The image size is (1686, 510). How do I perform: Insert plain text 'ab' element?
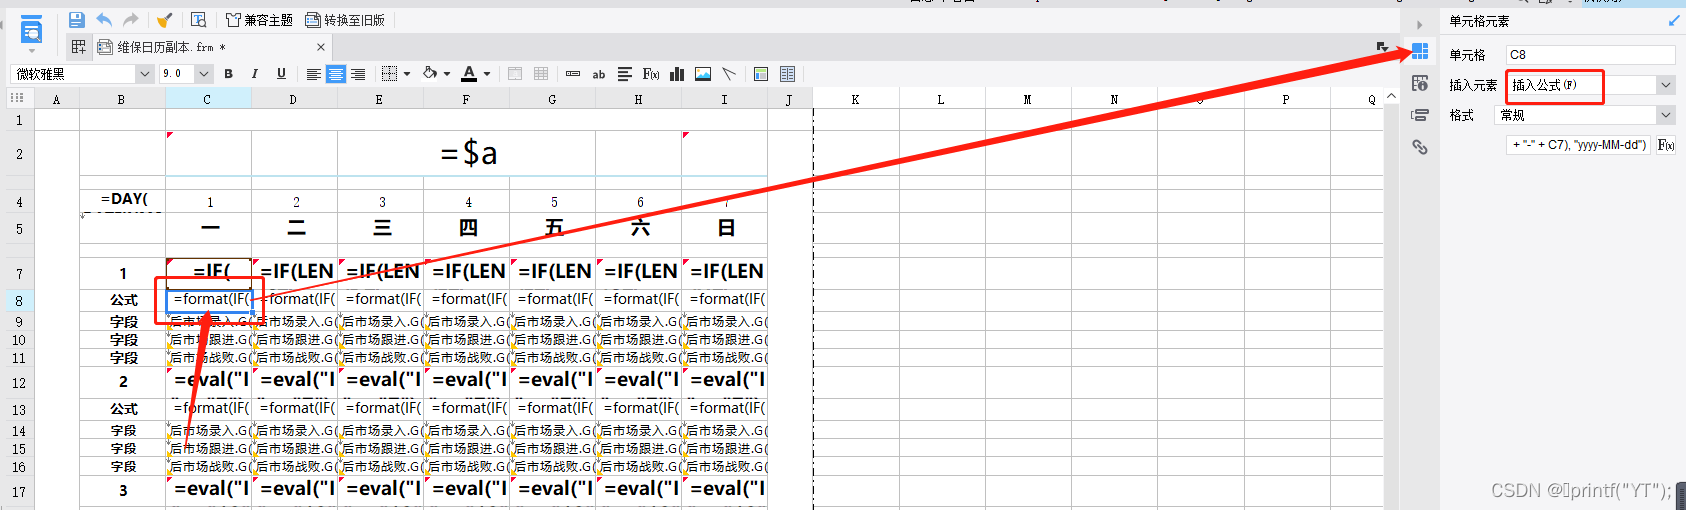(599, 74)
